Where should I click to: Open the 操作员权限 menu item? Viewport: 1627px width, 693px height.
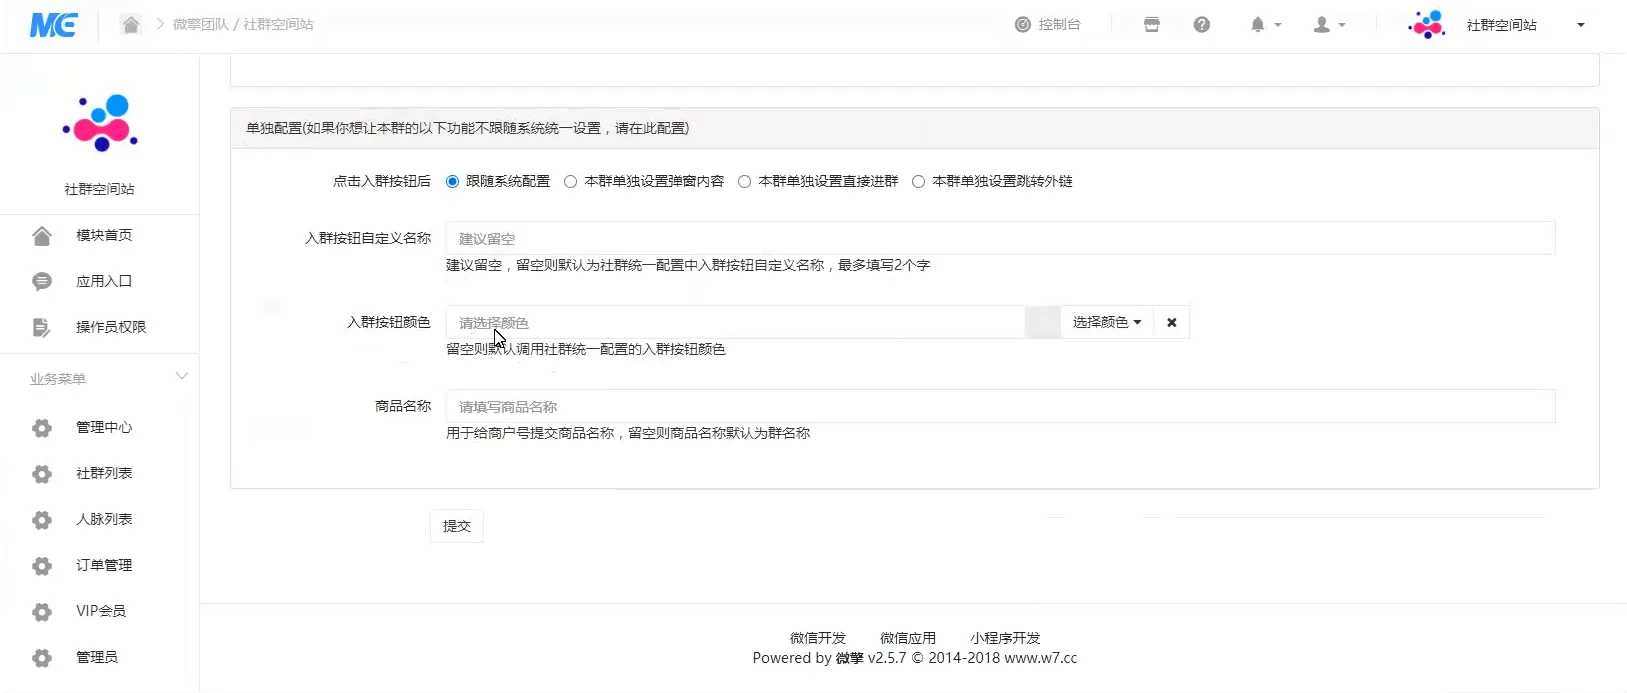pyautogui.click(x=111, y=328)
